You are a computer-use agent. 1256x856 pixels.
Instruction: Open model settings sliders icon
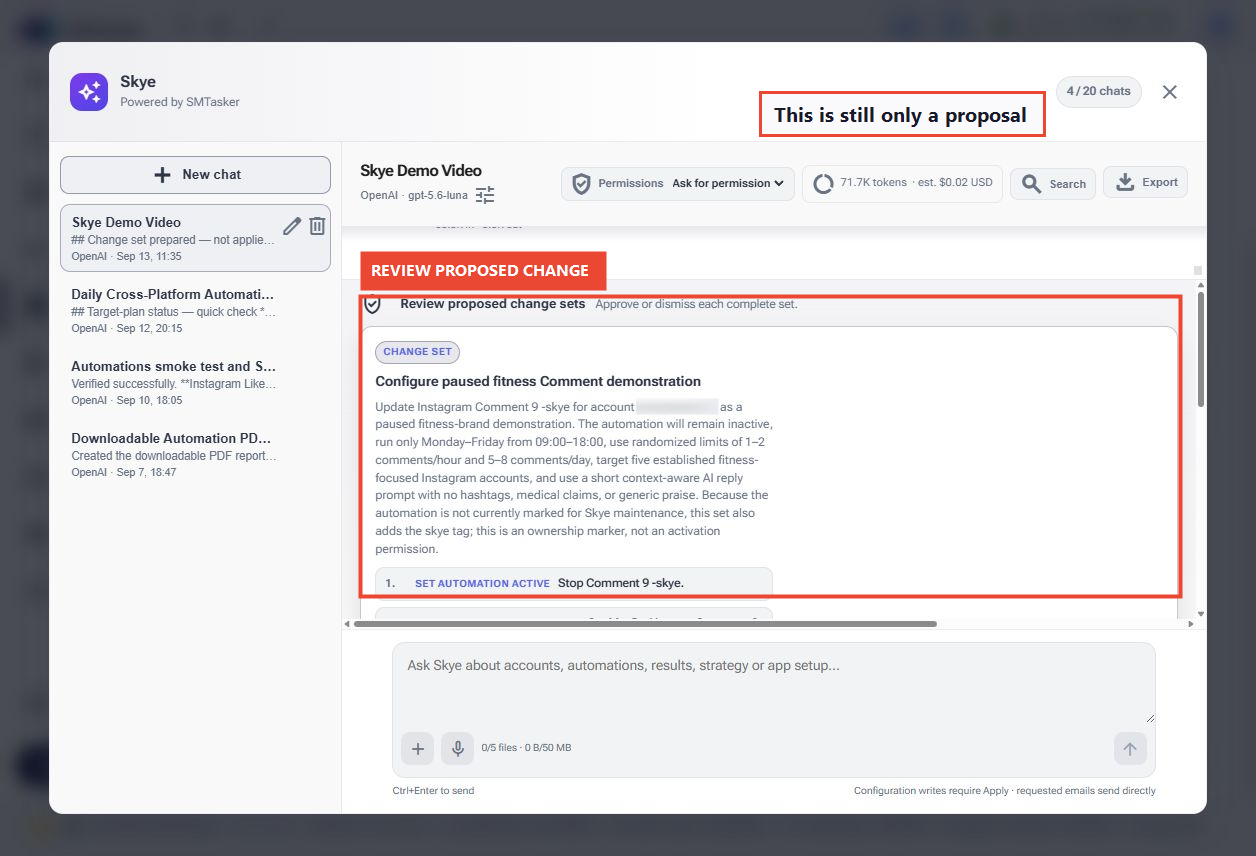coord(485,195)
